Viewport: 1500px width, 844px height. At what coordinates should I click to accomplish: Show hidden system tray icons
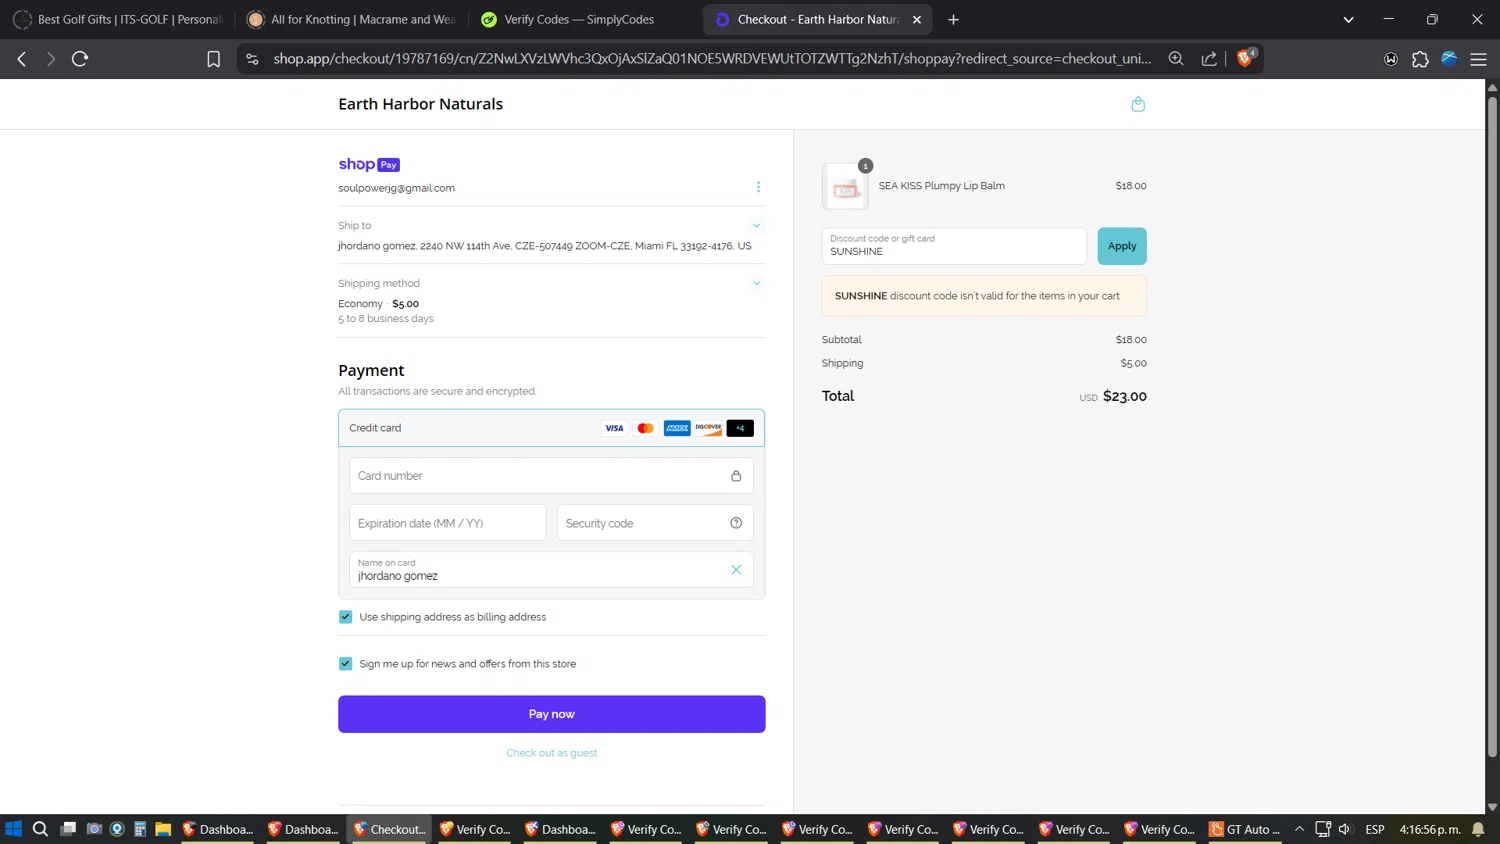pos(1300,829)
